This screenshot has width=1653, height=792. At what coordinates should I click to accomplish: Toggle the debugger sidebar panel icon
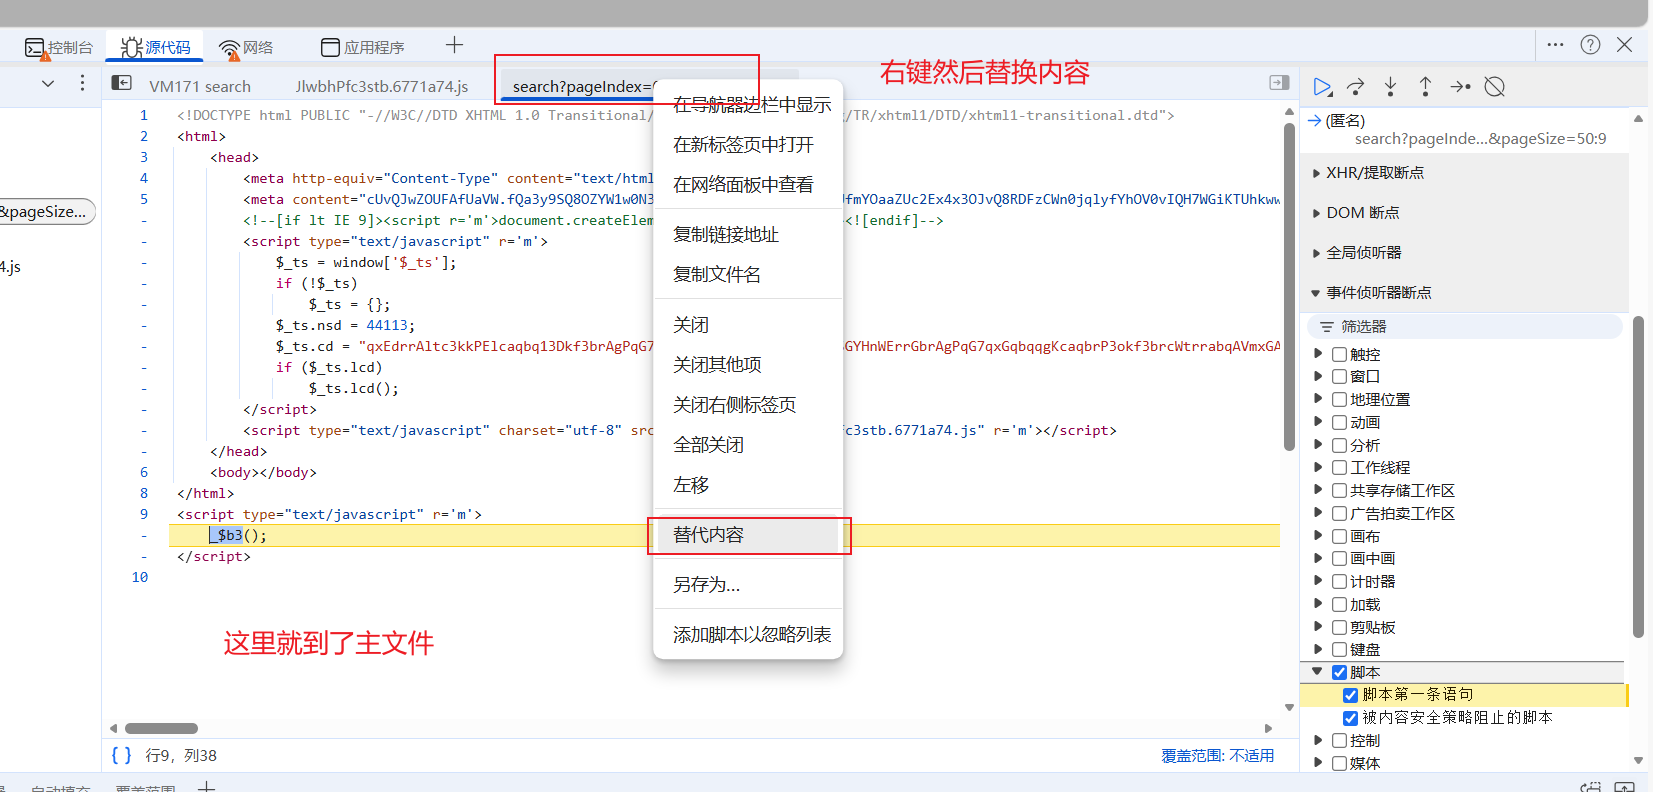1279,83
